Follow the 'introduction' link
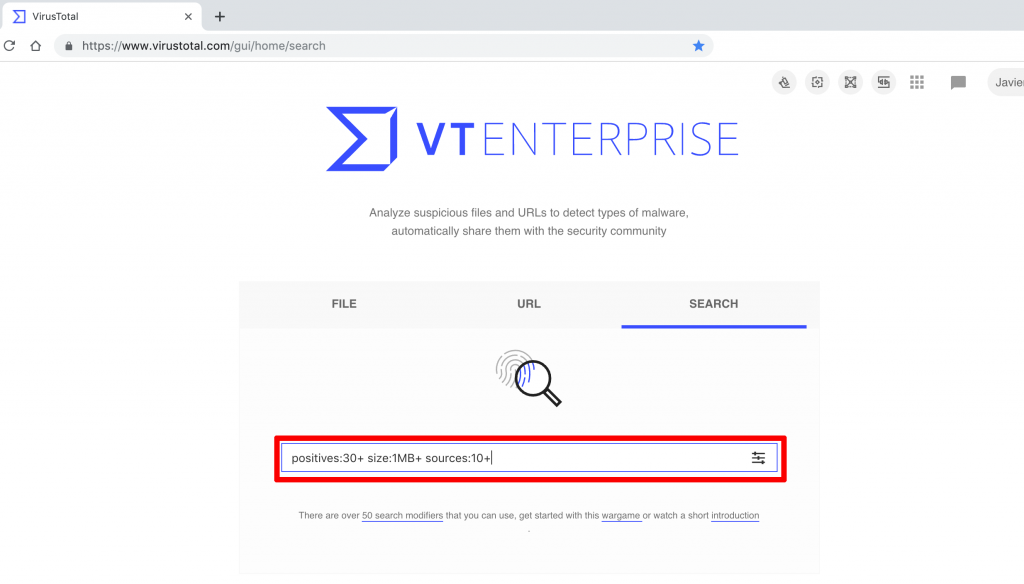Viewport: 1024px width, 584px height. pyautogui.click(x=735, y=515)
